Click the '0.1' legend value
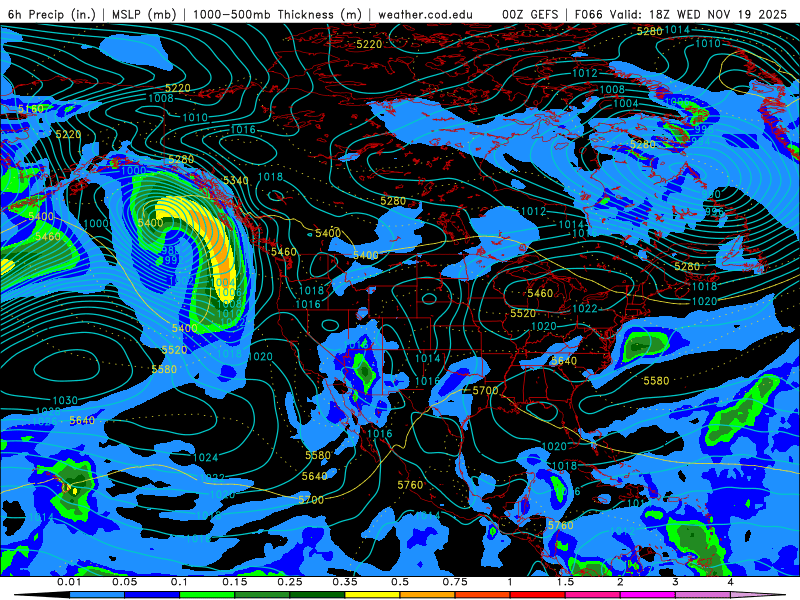The image size is (800, 600). coord(179,582)
